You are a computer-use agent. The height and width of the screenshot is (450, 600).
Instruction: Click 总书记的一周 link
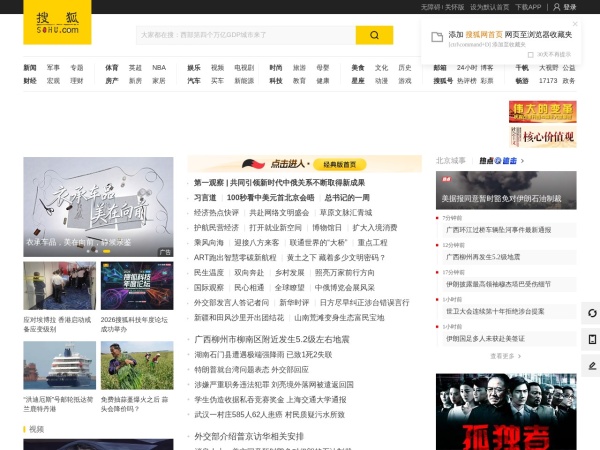click(x=347, y=198)
